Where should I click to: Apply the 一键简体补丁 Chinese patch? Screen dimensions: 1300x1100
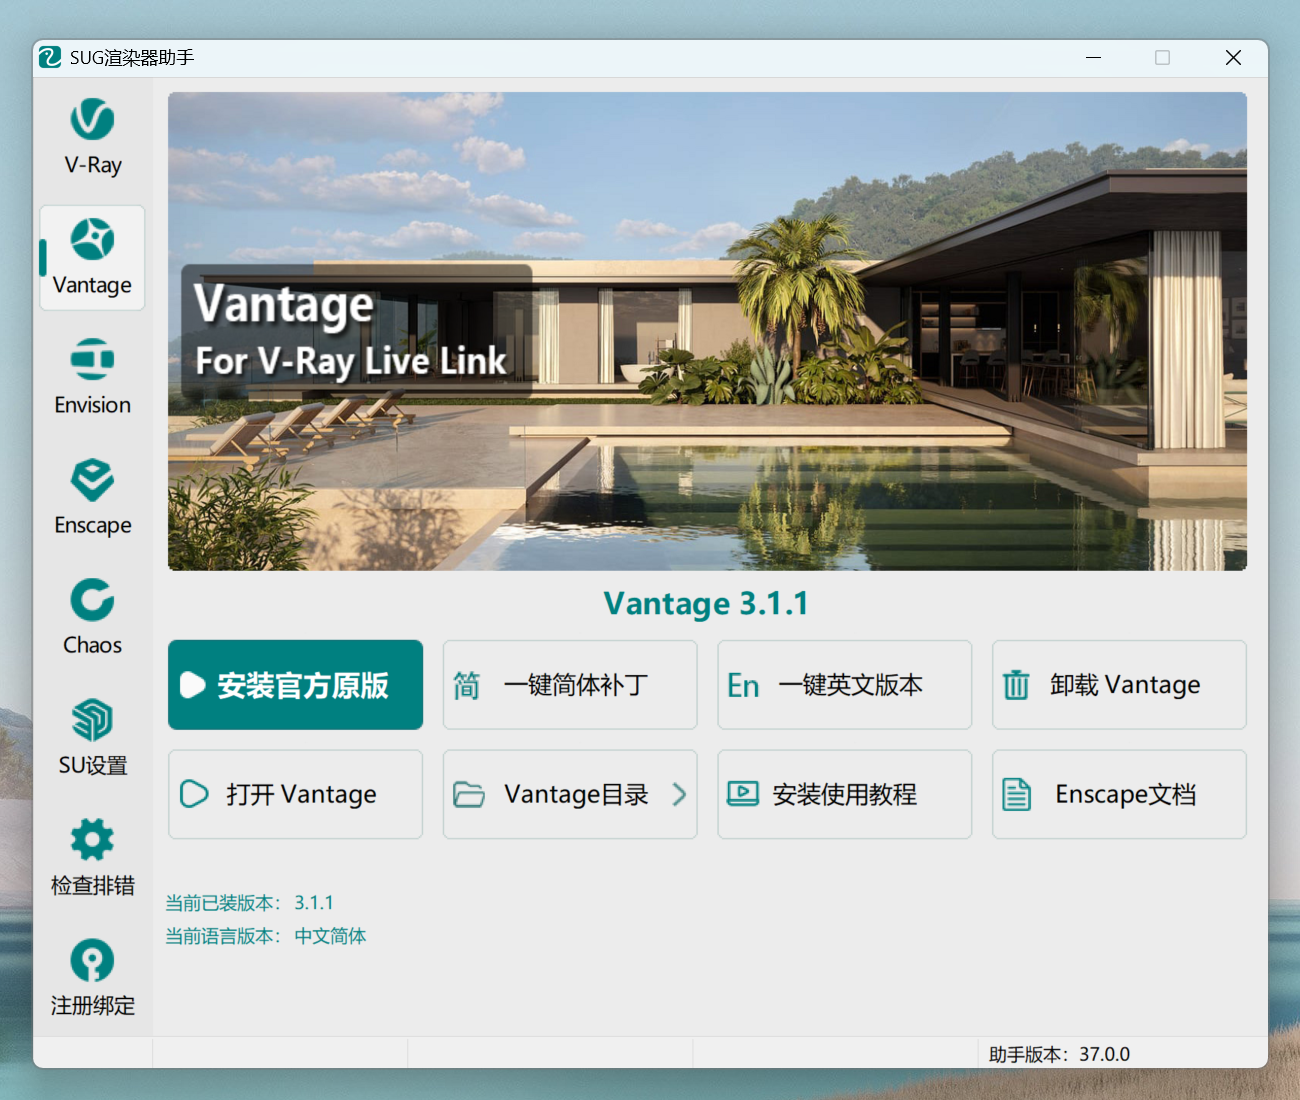pos(570,685)
